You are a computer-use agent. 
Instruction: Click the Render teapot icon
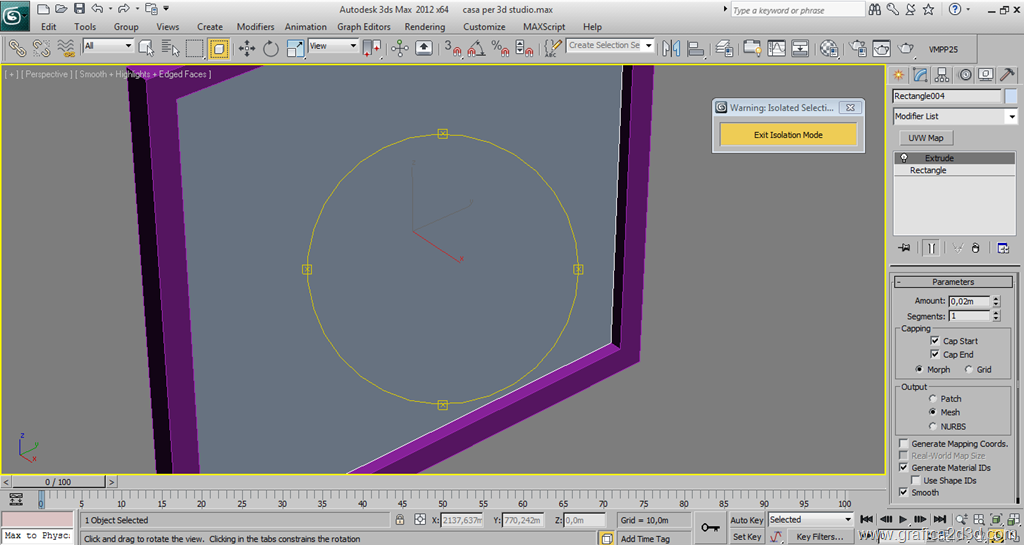coord(906,47)
